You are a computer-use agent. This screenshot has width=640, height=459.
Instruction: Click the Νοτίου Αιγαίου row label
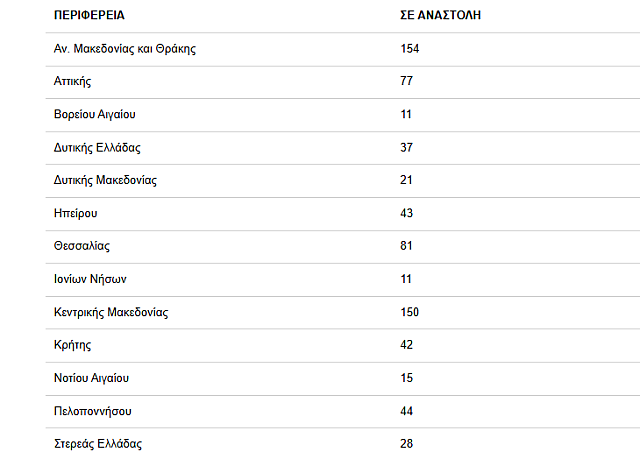[91, 378]
